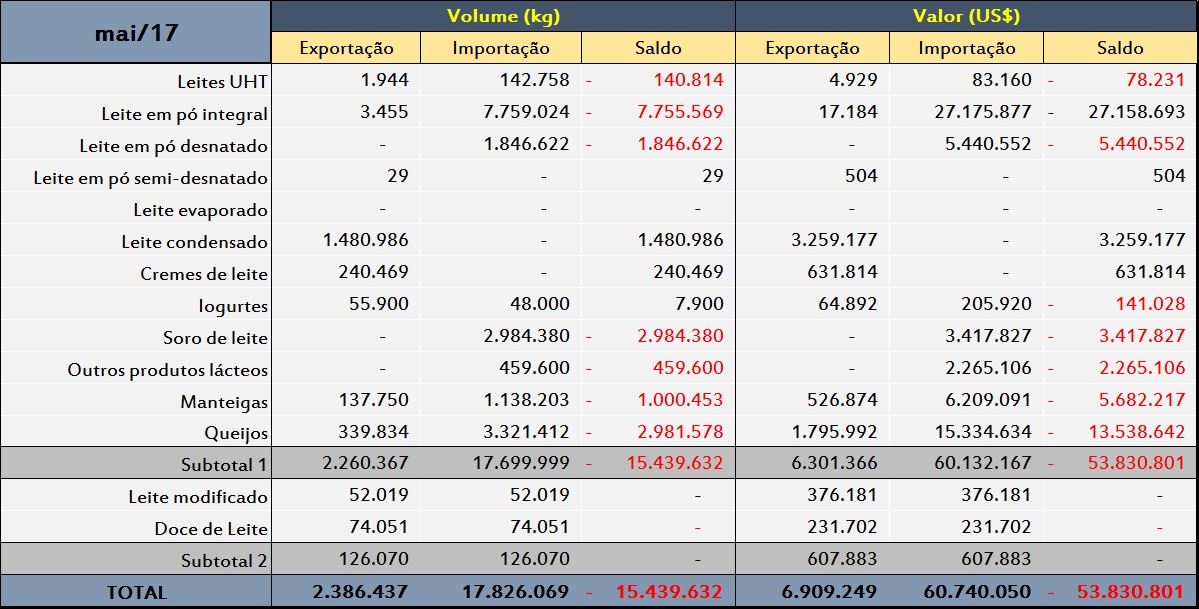Click the Saldo column header under Volume
This screenshot has width=1199, height=609.
pos(658,48)
